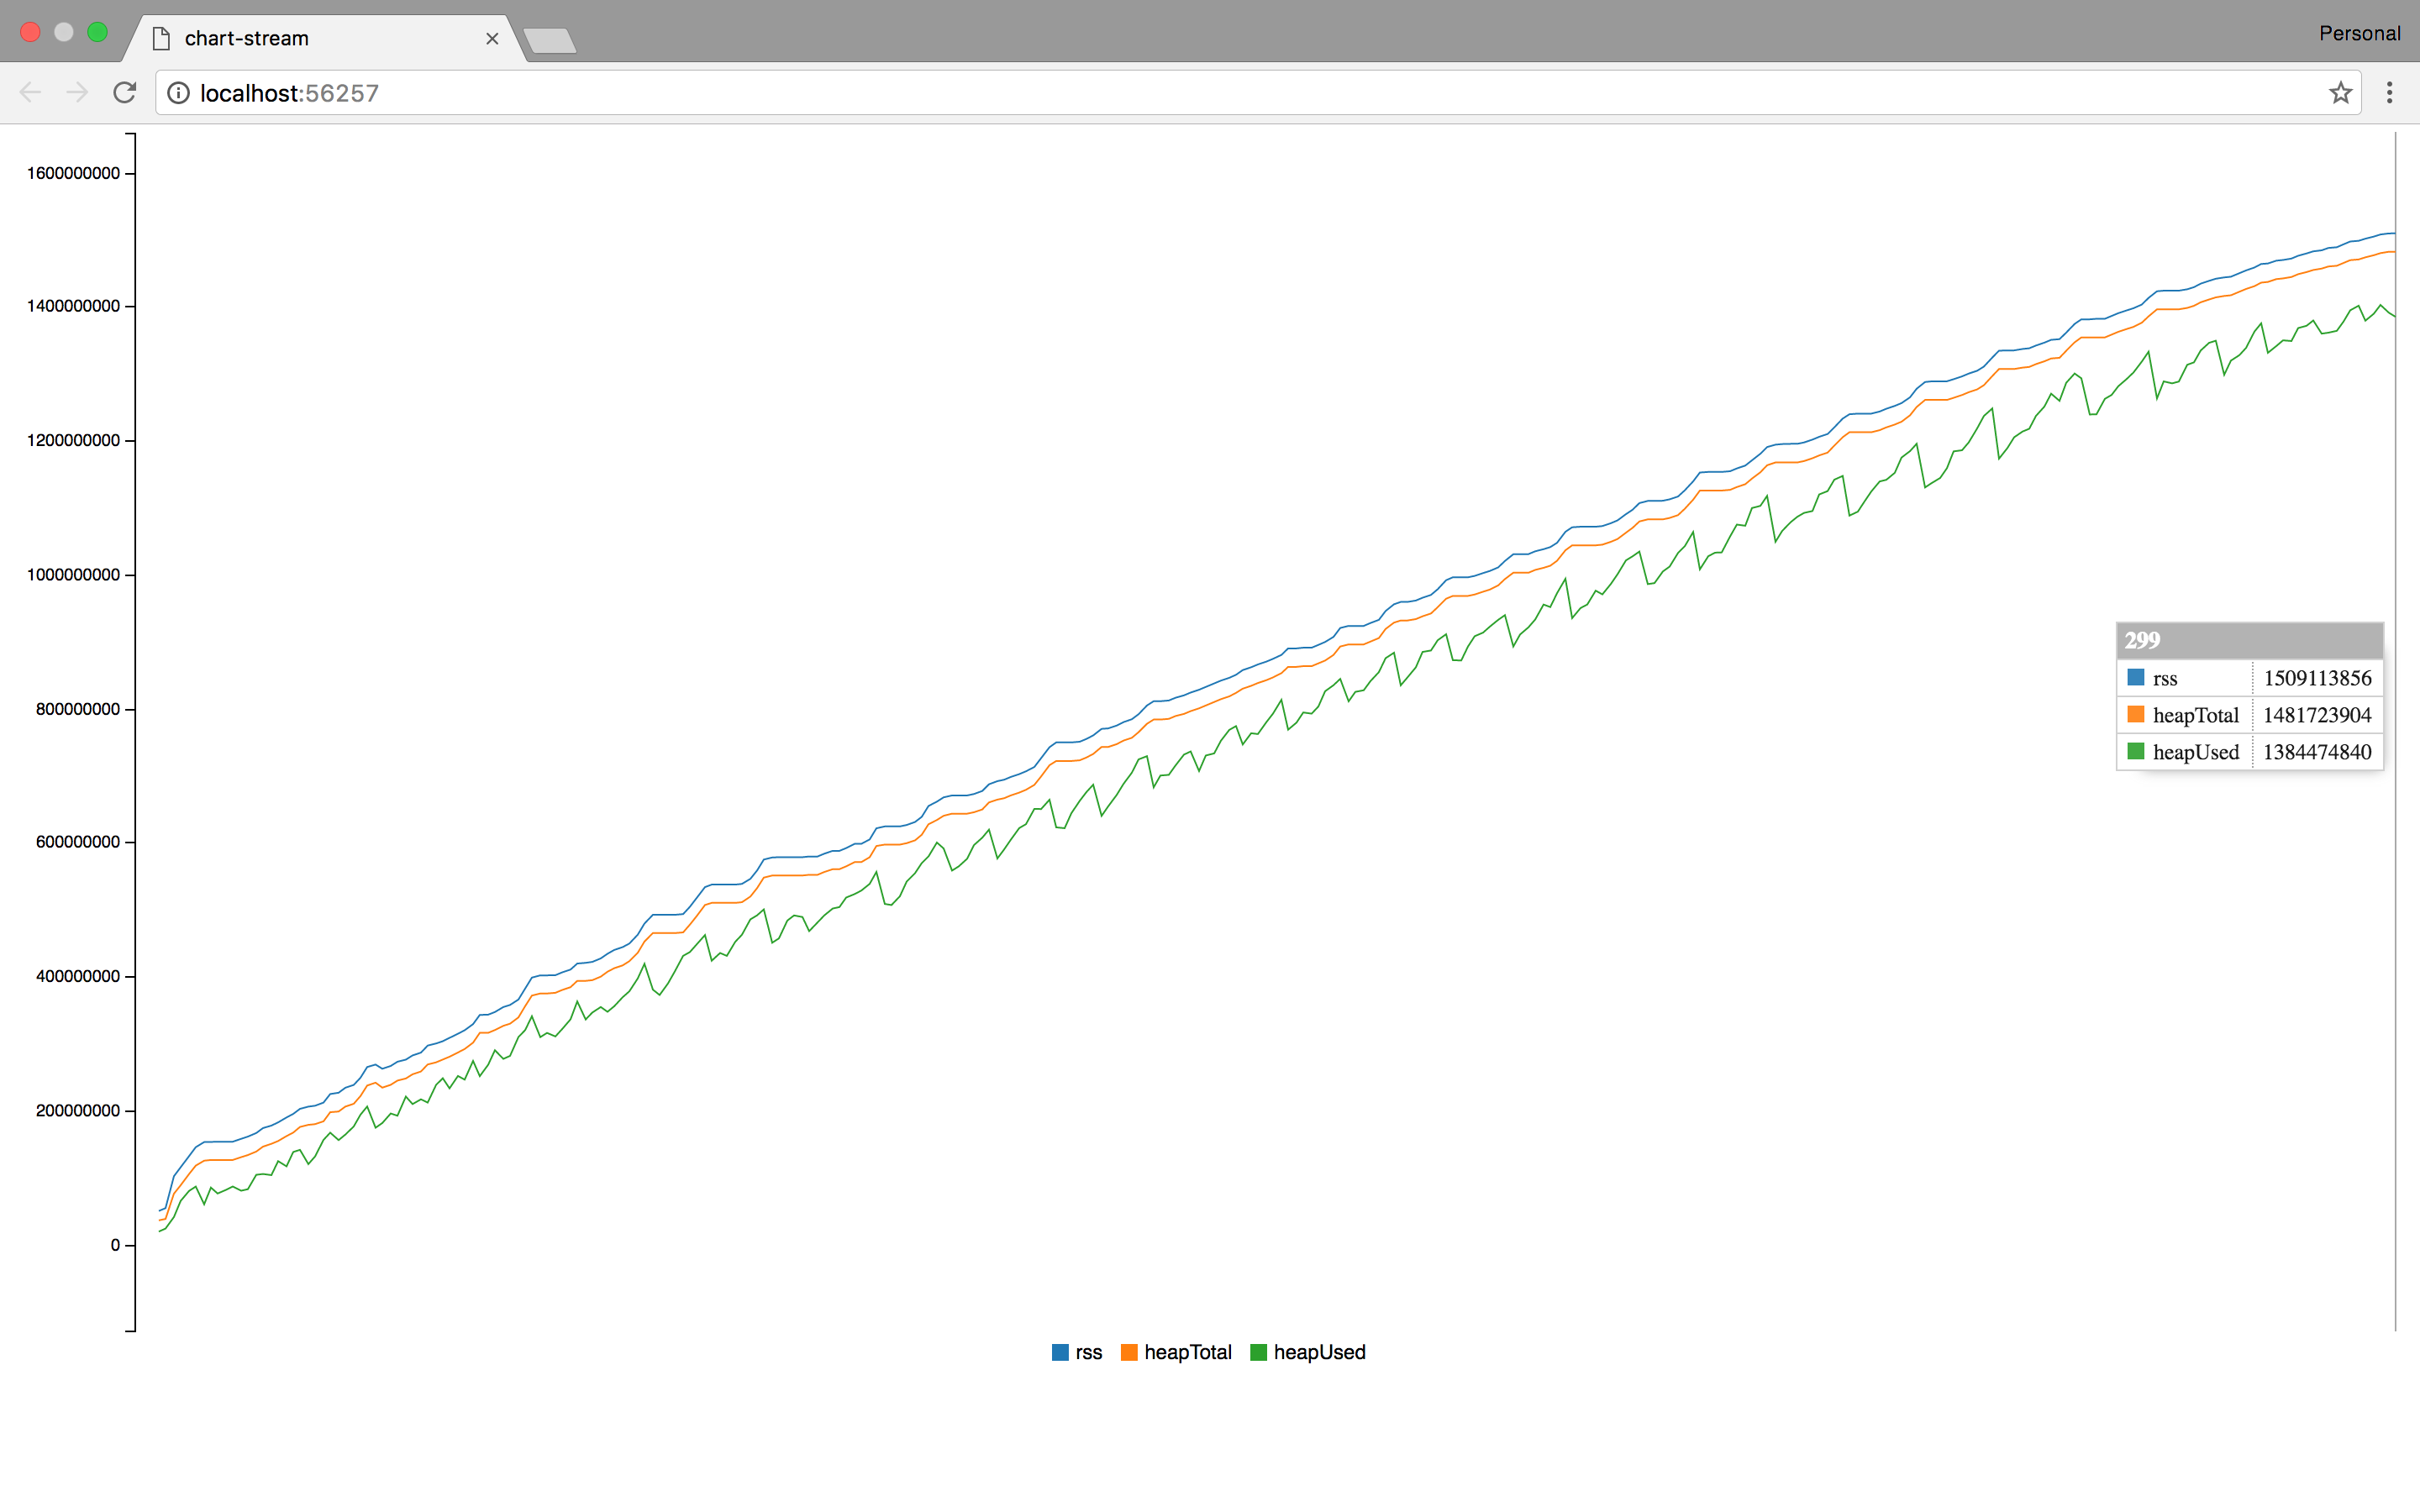Click the forward navigation arrow

[x=77, y=93]
